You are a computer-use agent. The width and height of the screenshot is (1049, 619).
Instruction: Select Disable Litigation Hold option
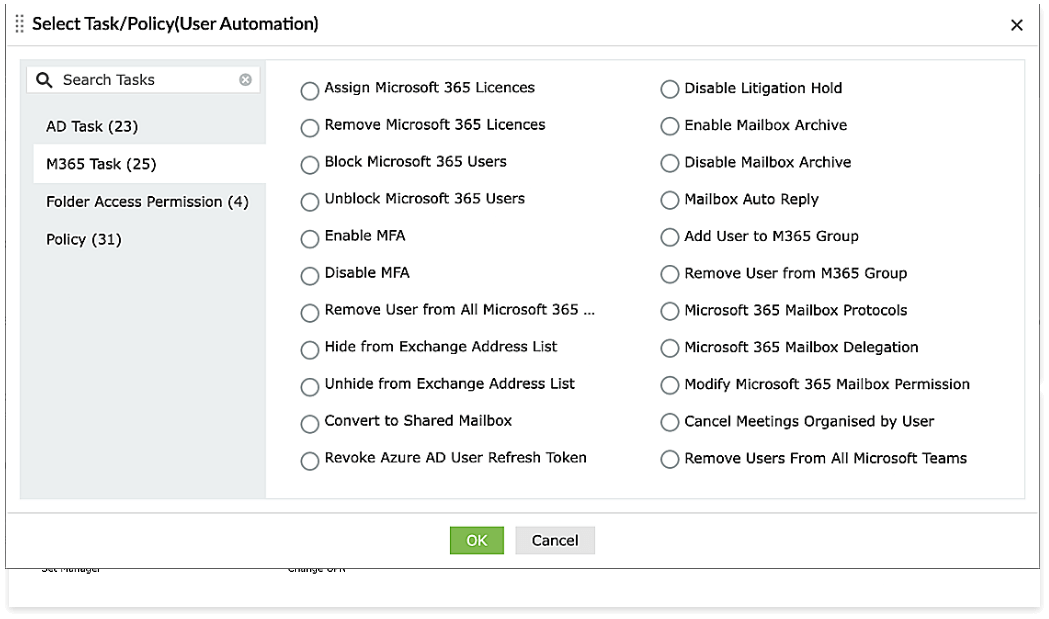pos(670,91)
